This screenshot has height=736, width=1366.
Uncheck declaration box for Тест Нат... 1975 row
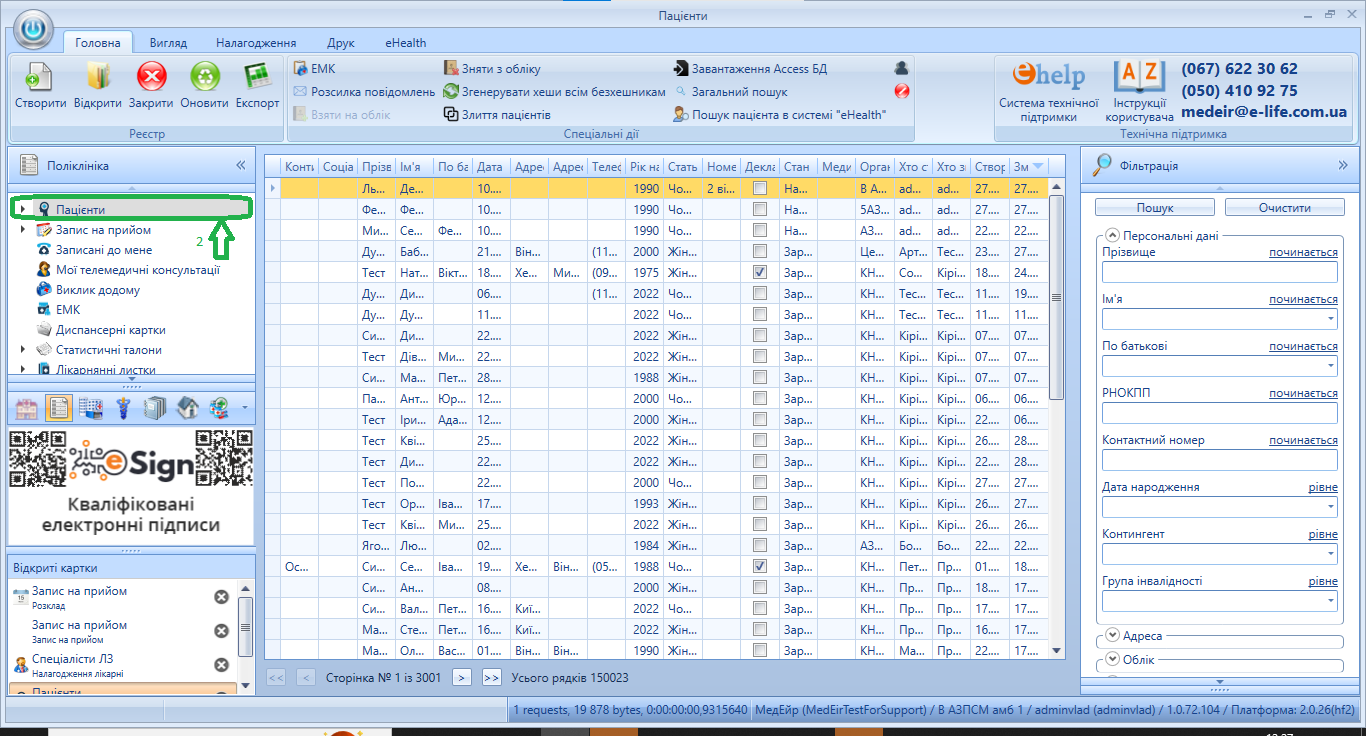pyautogui.click(x=761, y=272)
